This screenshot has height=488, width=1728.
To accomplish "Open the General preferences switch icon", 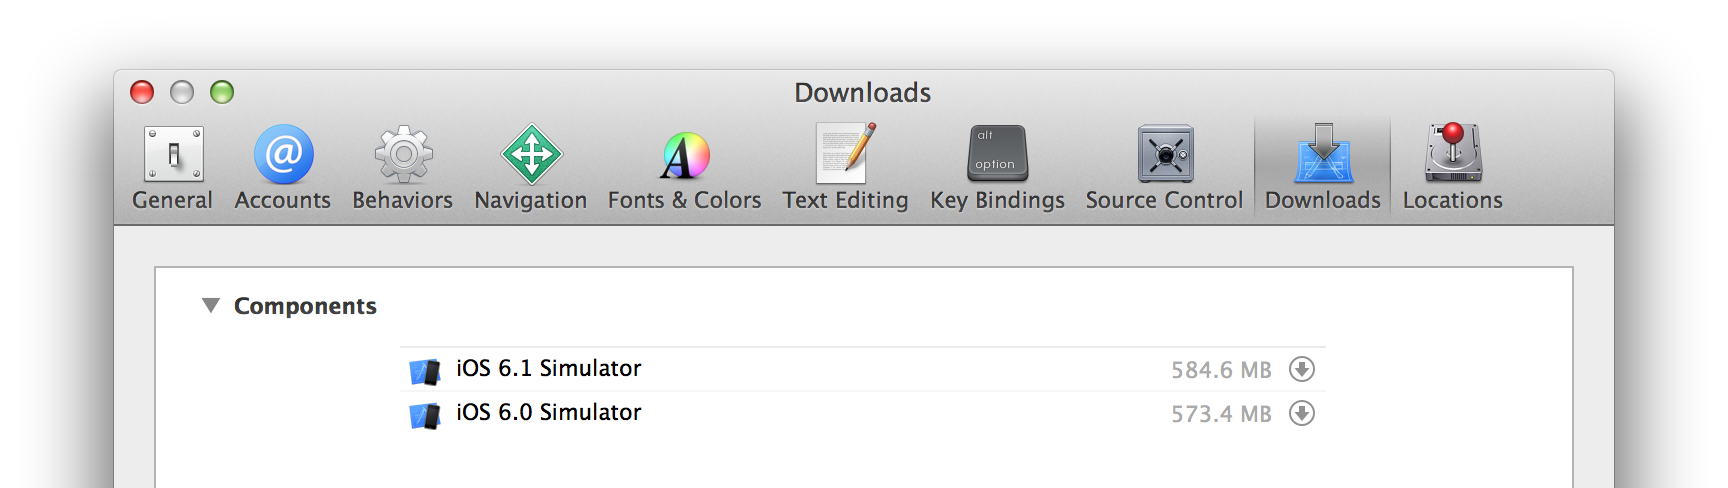I will [173, 155].
